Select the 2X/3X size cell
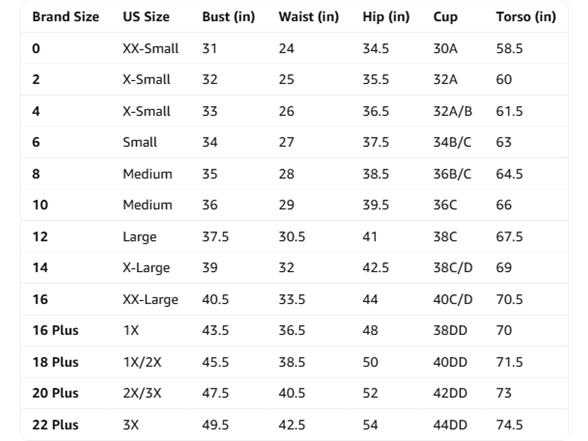 142,393
